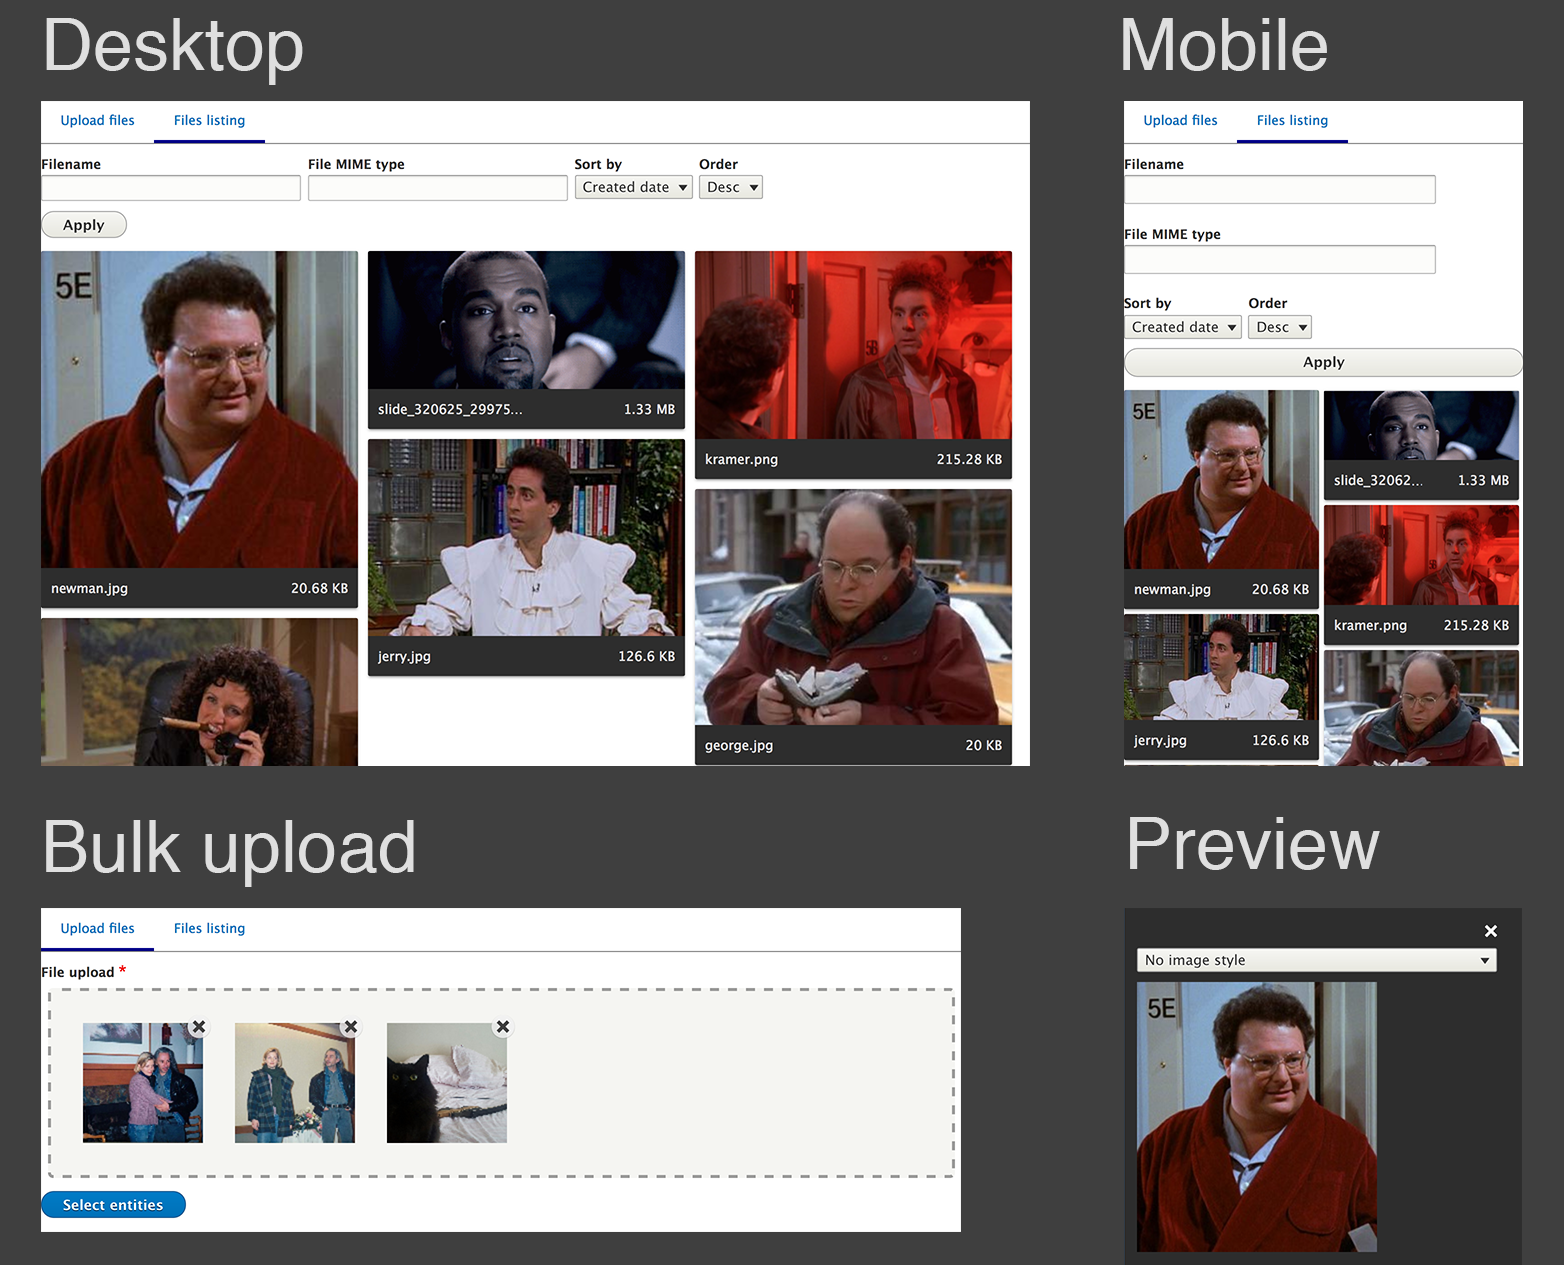Click the large preview image in Preview panel
The height and width of the screenshot is (1265, 1564).
coord(1257,1117)
